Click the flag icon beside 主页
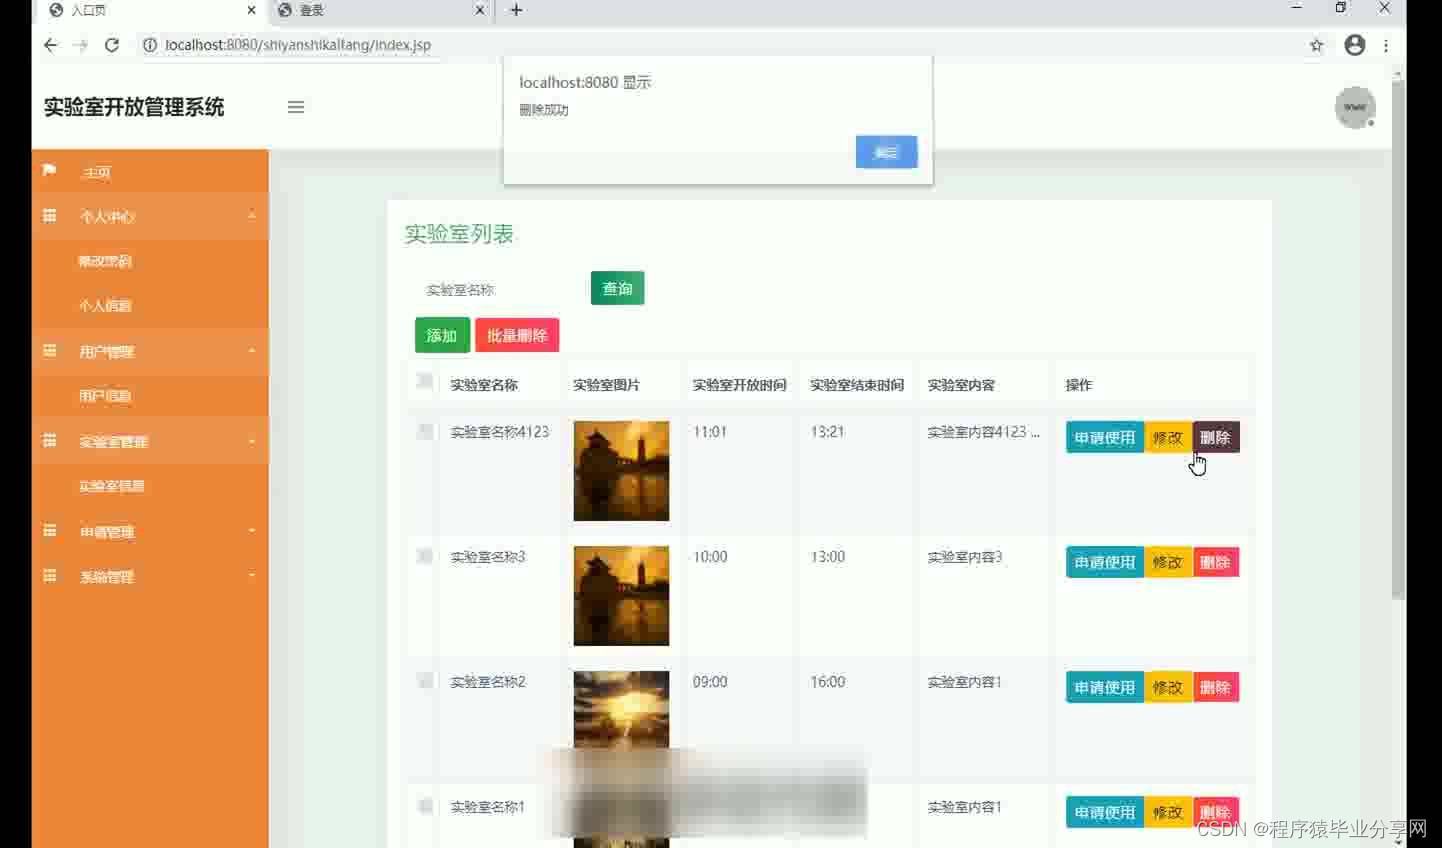The width and height of the screenshot is (1442, 848). coord(49,171)
